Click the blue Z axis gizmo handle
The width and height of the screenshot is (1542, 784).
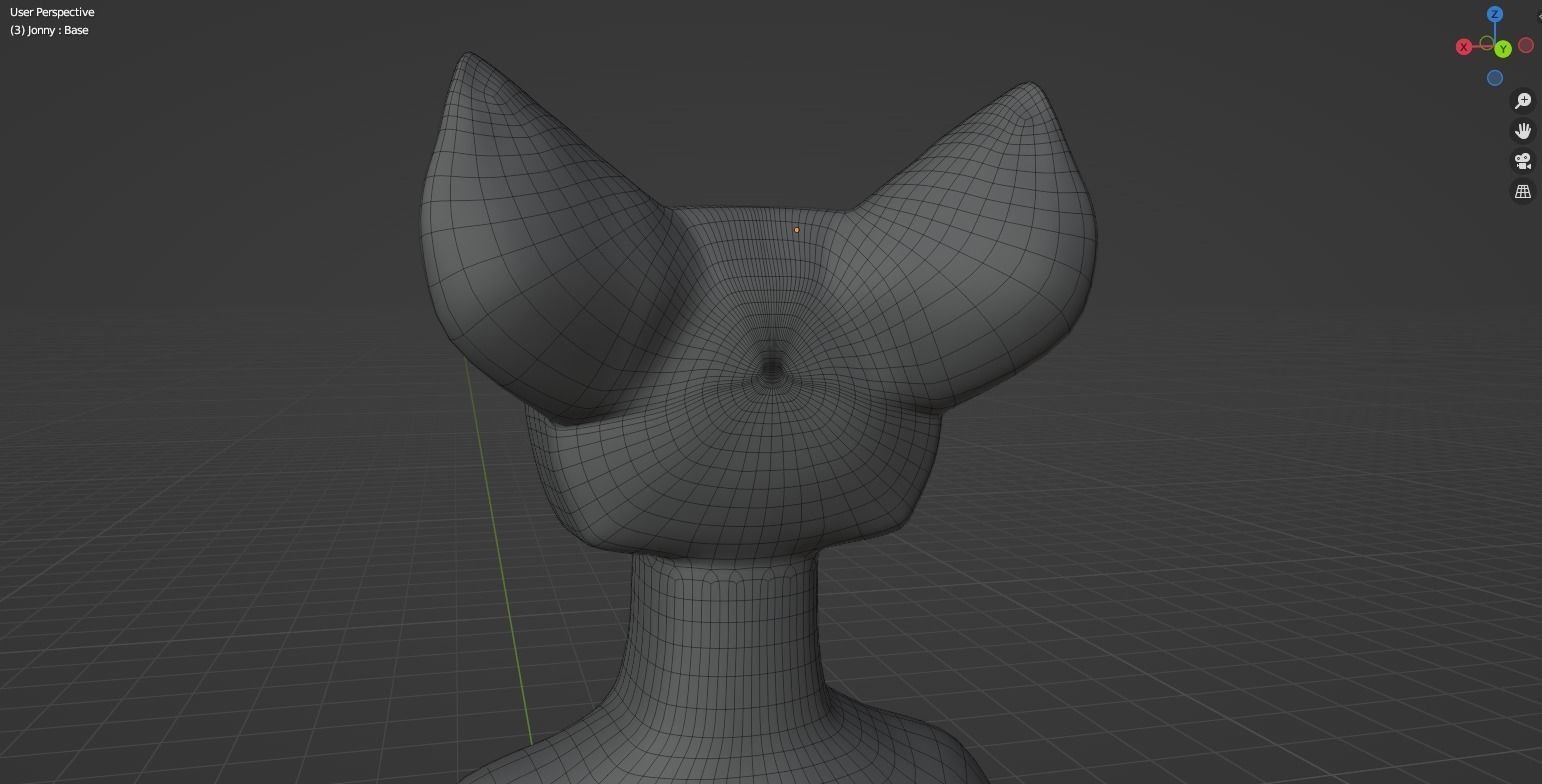tap(1494, 14)
